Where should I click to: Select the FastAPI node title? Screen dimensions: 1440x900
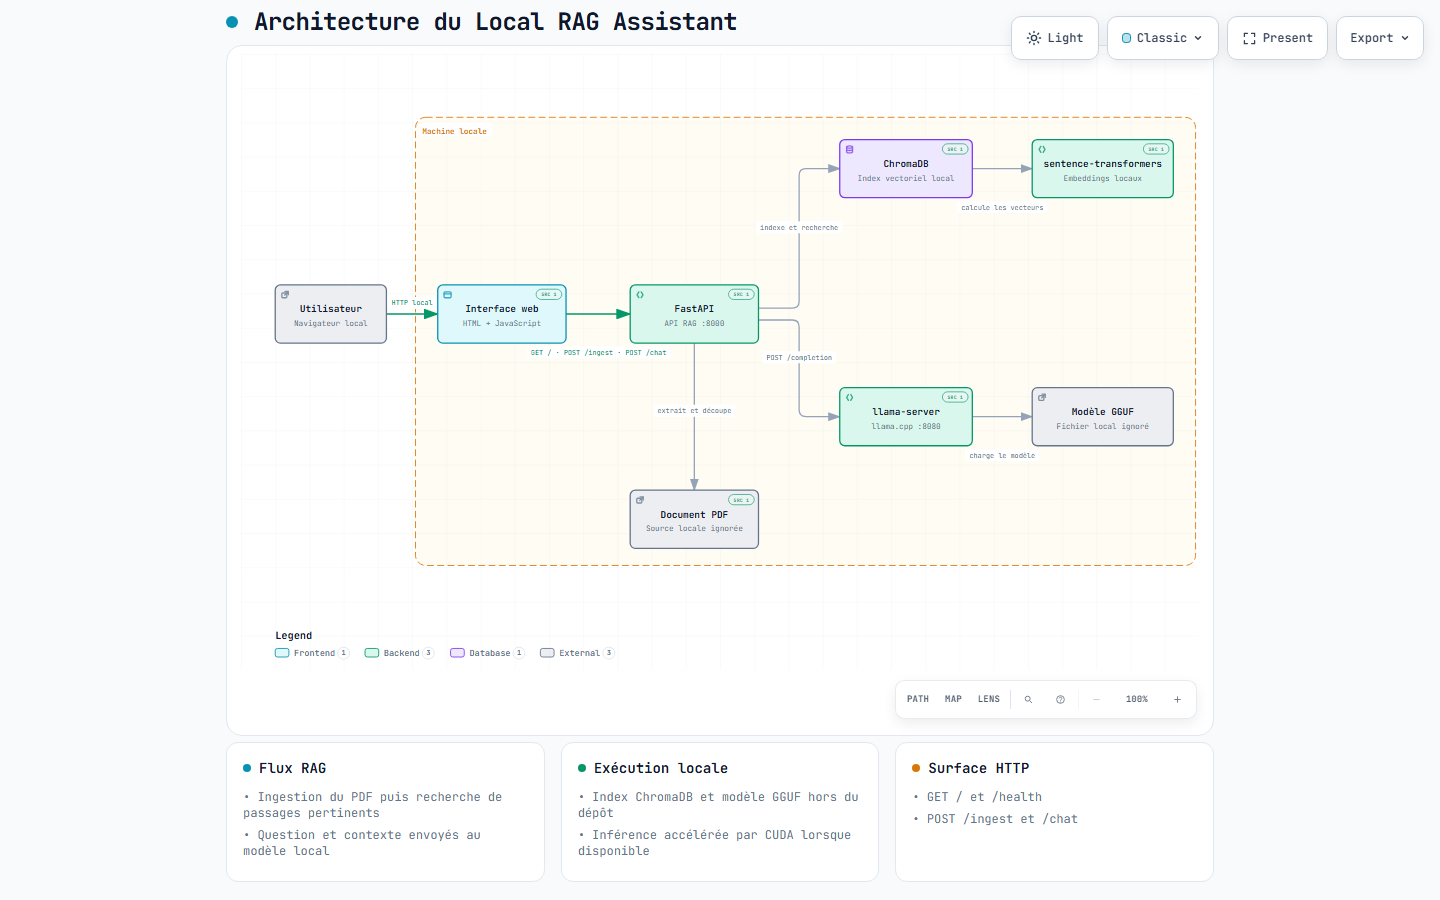click(694, 309)
